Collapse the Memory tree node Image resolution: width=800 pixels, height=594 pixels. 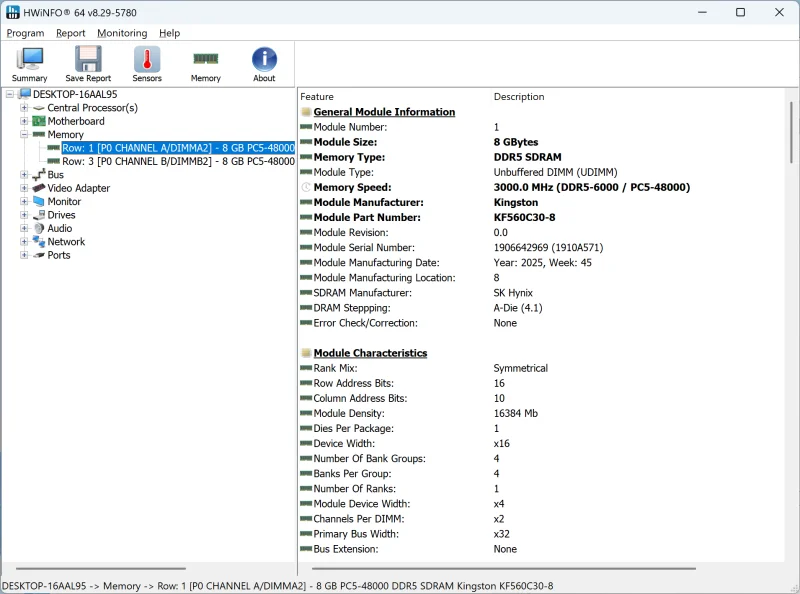[x=24, y=135]
